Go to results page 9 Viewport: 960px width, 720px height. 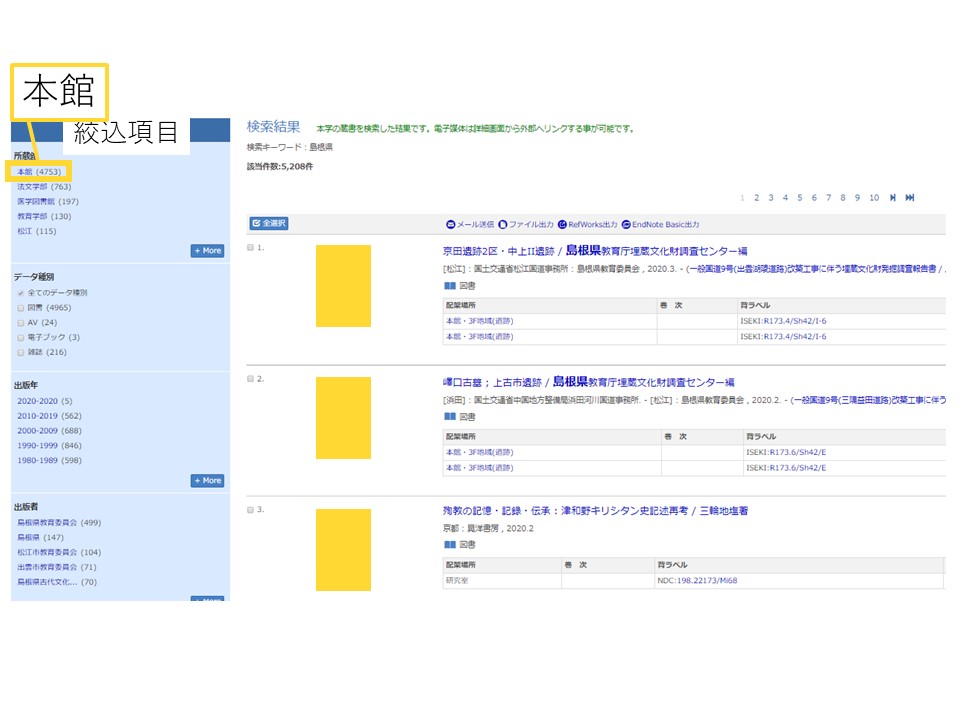[857, 198]
